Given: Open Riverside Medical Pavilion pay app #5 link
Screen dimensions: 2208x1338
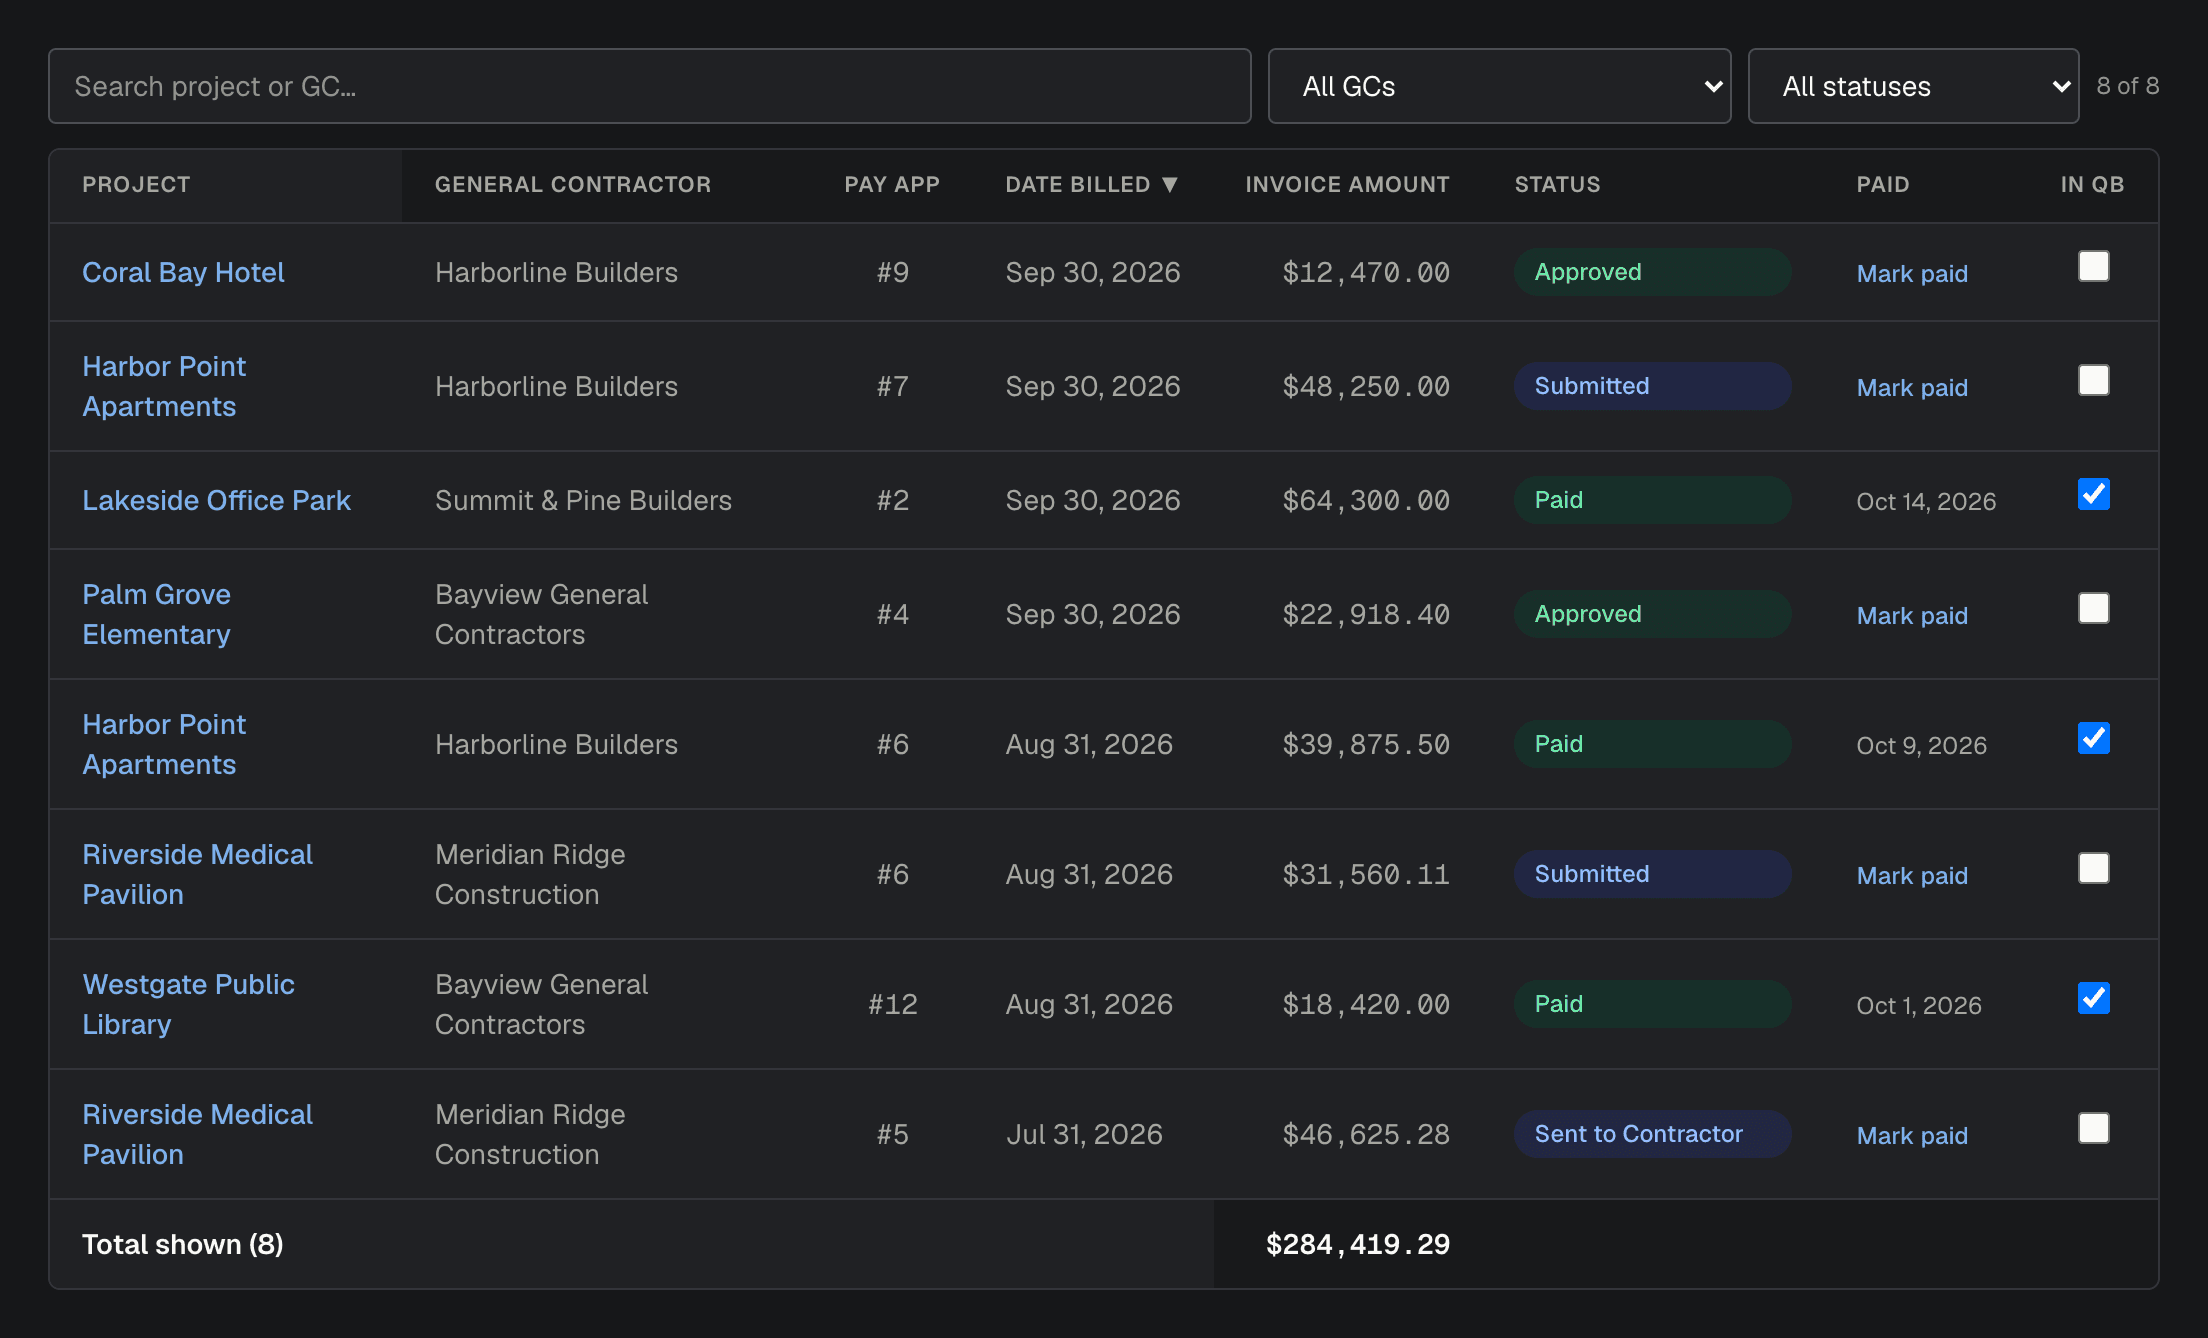Looking at the screenshot, I should pos(197,1134).
